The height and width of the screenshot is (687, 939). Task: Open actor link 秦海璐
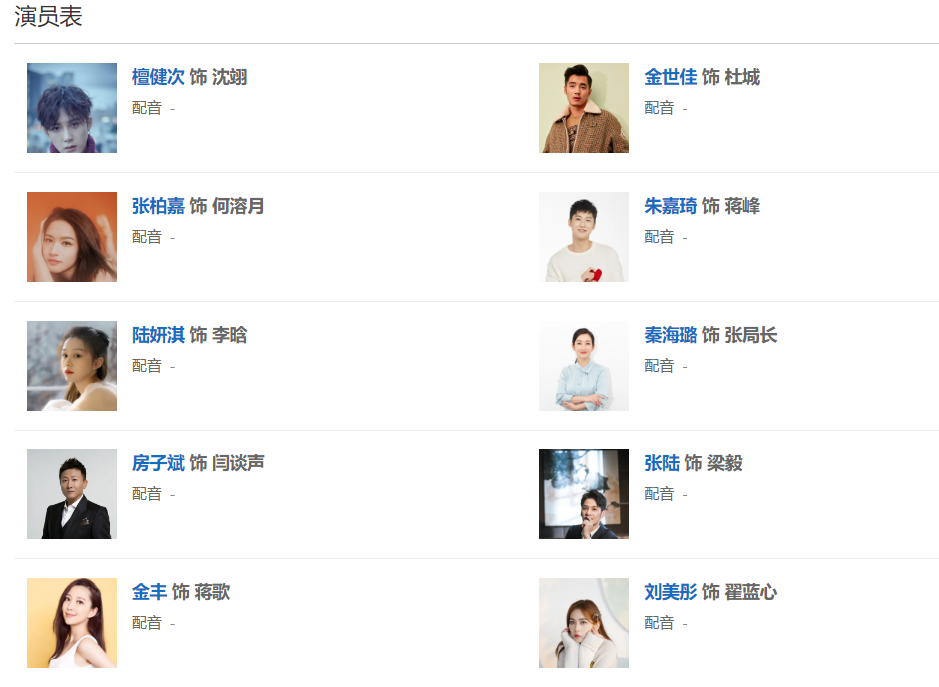click(x=670, y=336)
